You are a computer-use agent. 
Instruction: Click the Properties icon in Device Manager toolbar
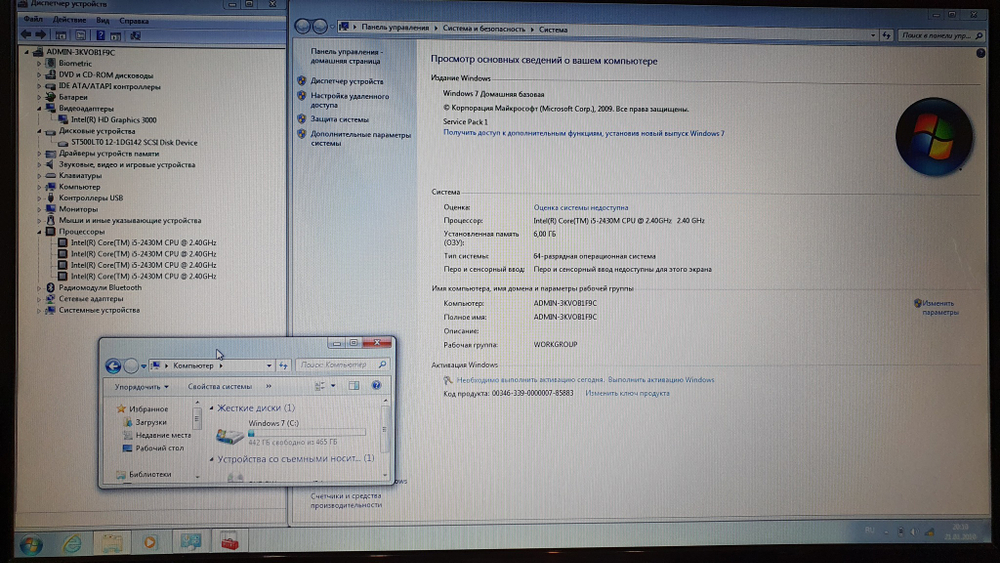pos(80,35)
